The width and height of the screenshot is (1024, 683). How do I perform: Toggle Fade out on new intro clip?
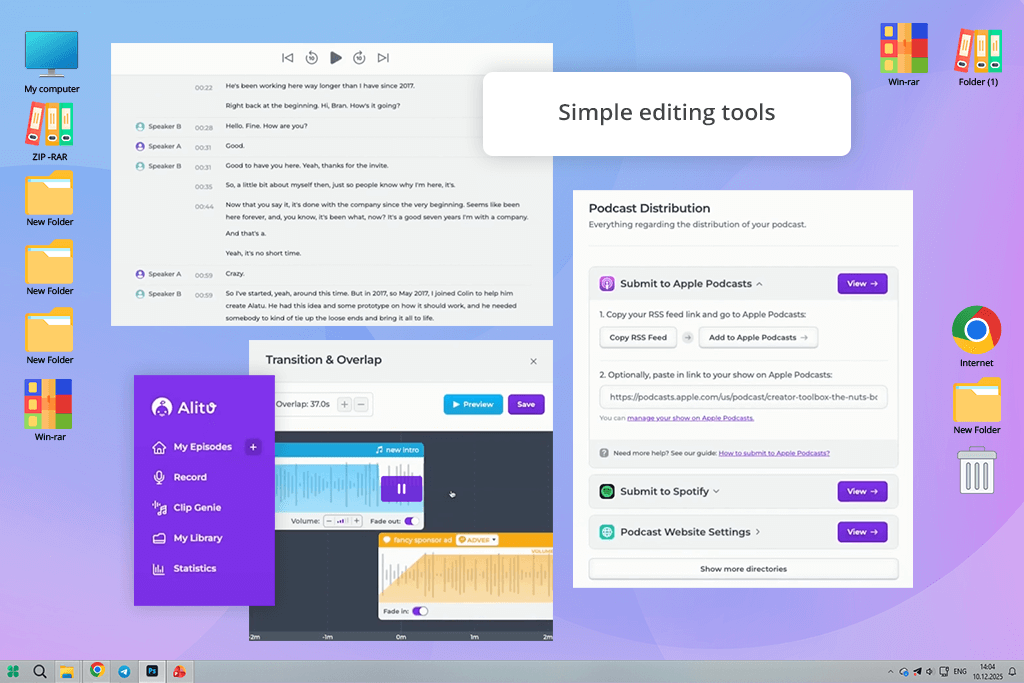411,521
